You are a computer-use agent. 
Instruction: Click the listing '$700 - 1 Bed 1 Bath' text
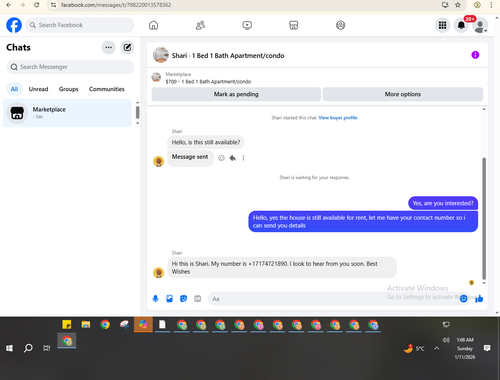pyautogui.click(x=208, y=82)
